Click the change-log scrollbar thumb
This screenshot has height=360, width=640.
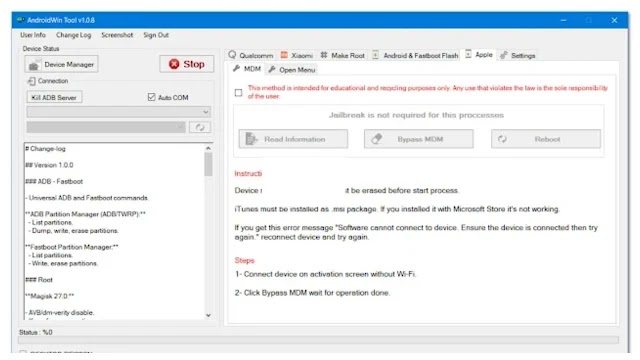point(209,164)
